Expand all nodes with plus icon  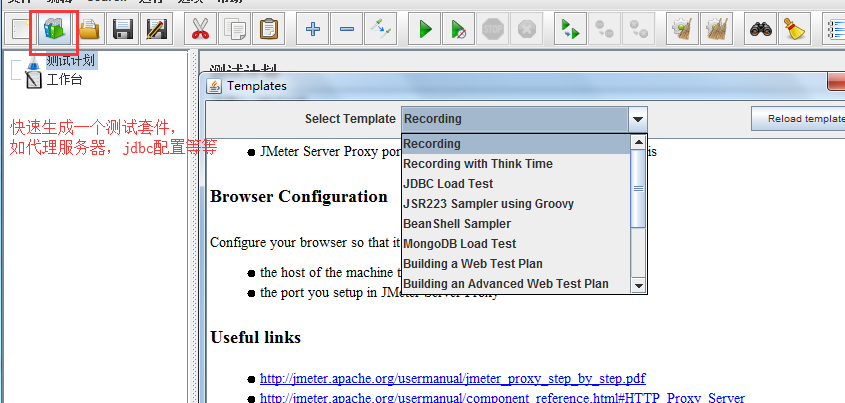click(x=313, y=29)
